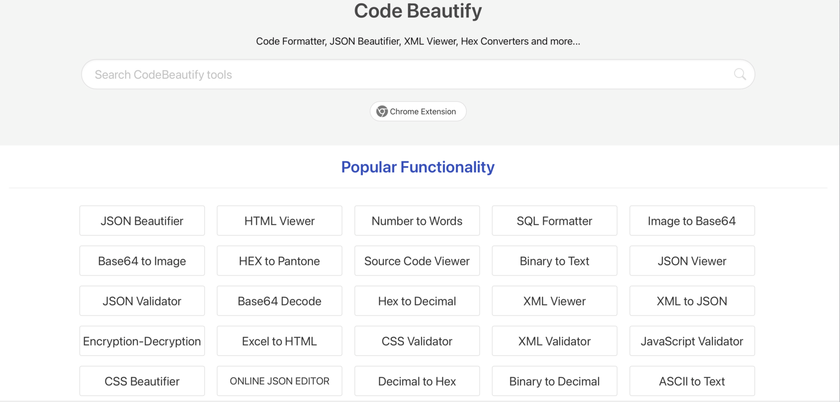Viewport: 840px width, 402px height.
Task: Go to Encryption-Decryption tool
Action: click(x=142, y=341)
